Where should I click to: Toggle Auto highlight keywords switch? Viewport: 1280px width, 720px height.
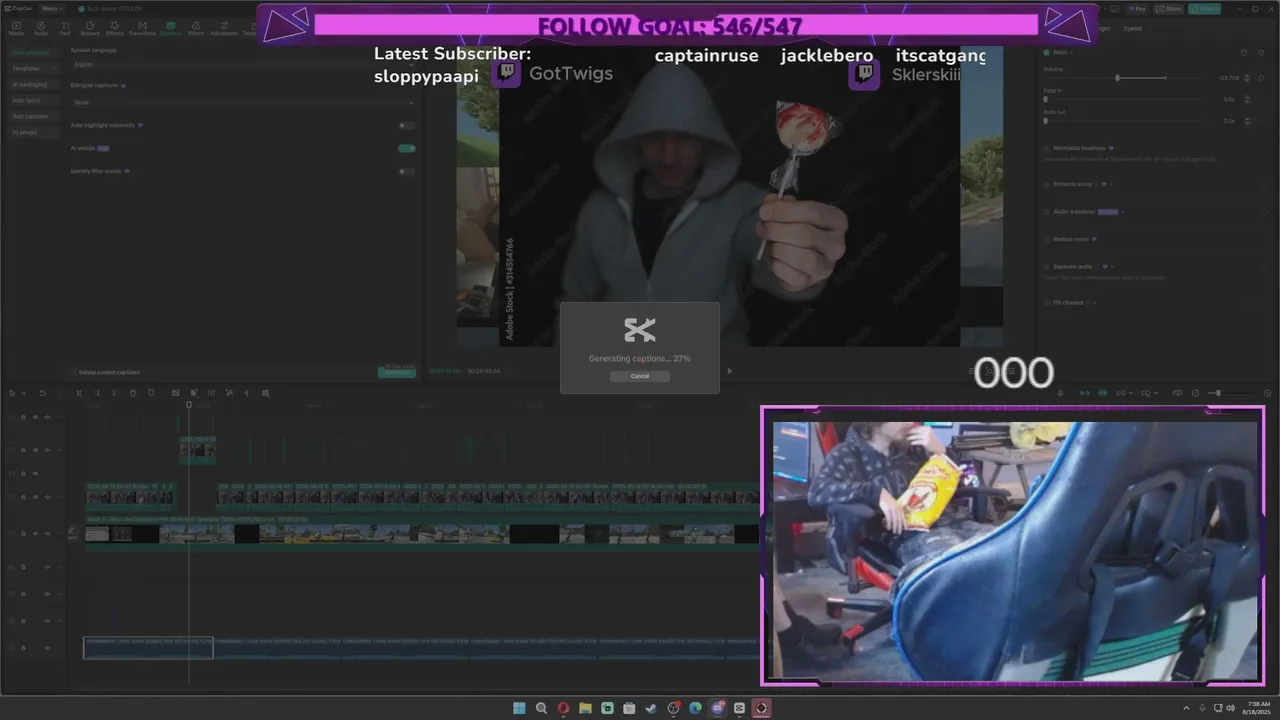click(406, 125)
